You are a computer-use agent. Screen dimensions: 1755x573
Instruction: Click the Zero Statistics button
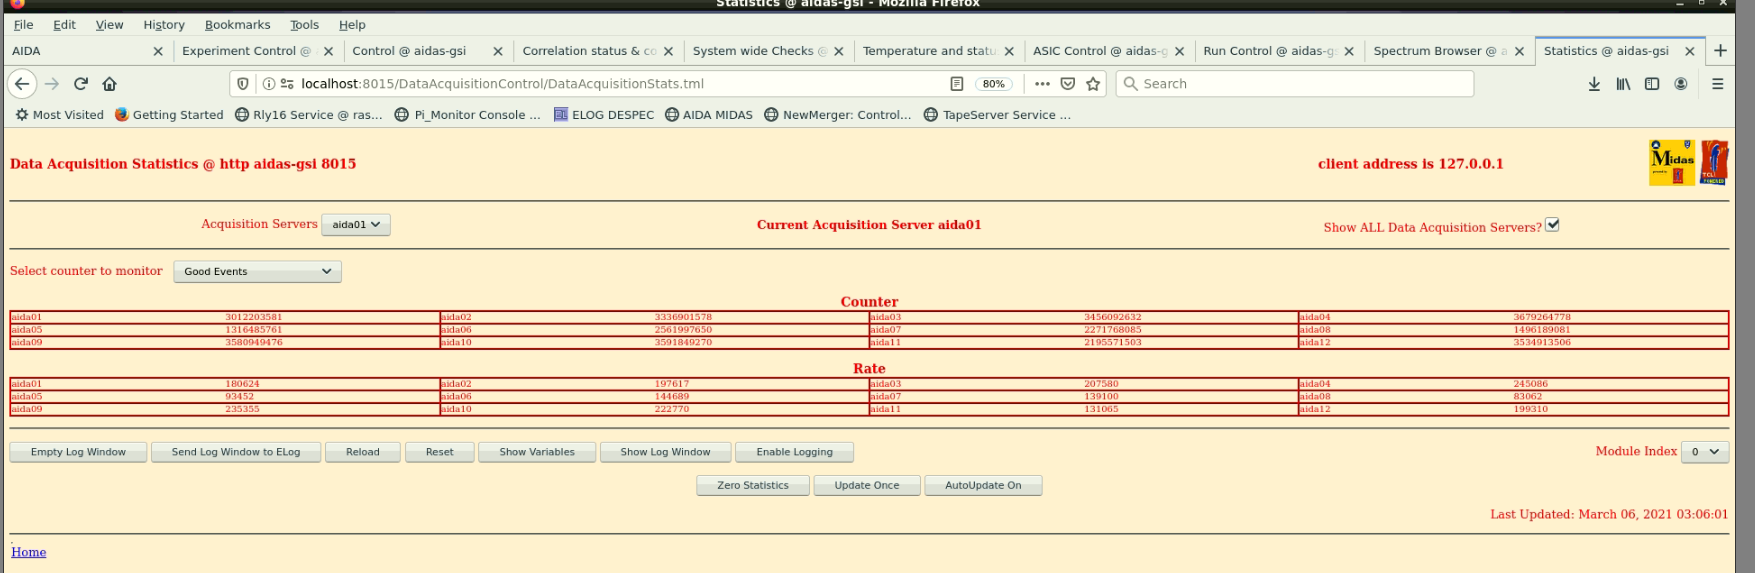coord(753,485)
